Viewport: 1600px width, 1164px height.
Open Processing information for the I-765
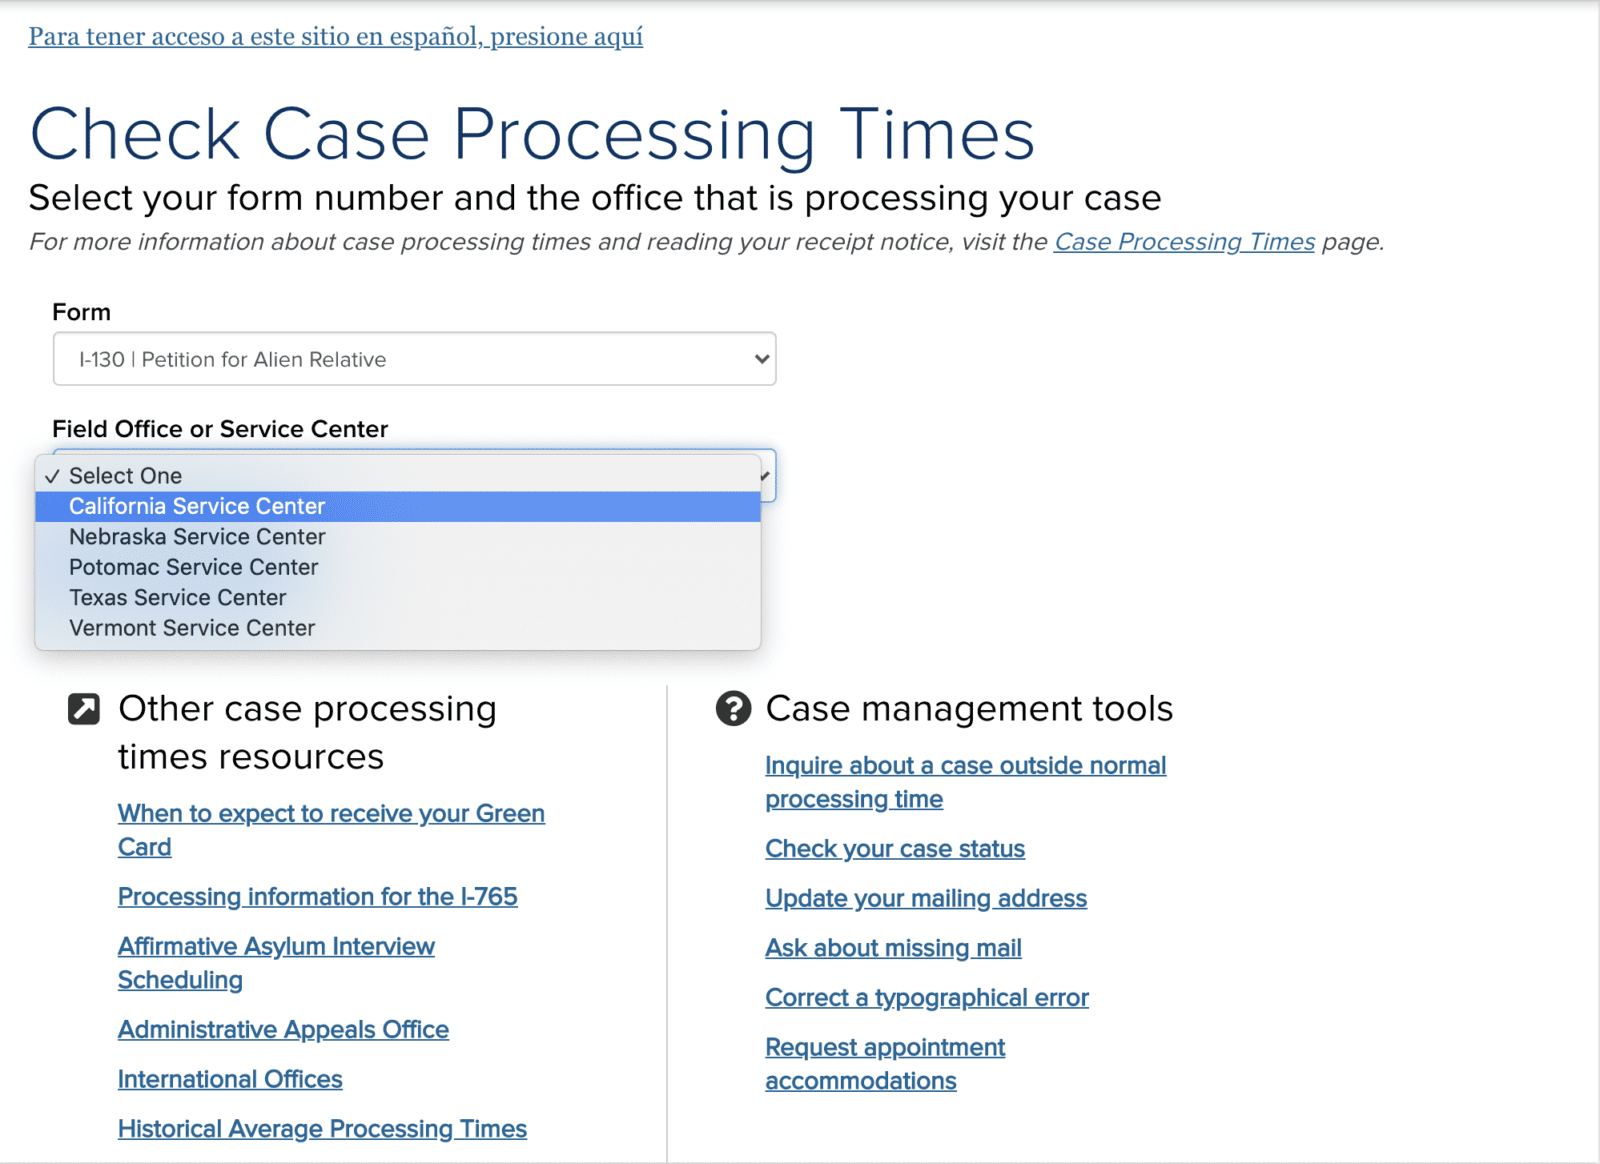(x=318, y=897)
